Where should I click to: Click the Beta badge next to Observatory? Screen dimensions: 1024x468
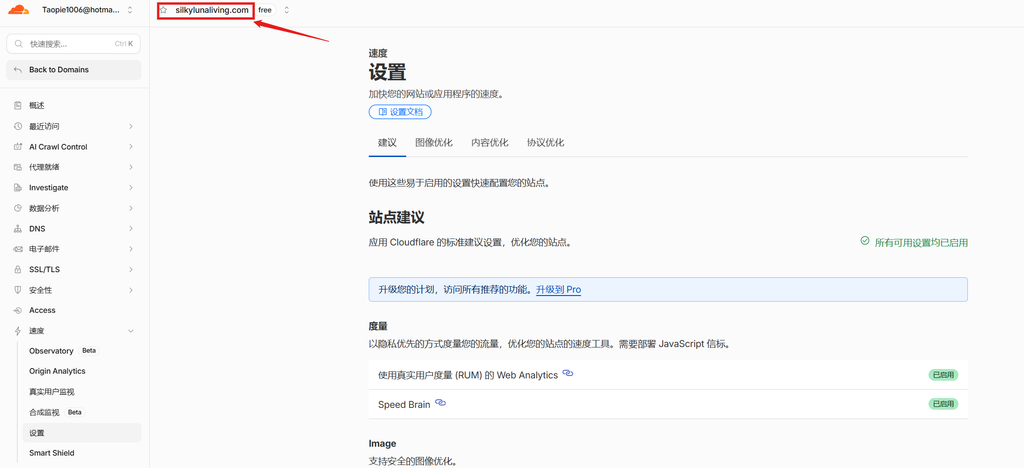(89, 351)
